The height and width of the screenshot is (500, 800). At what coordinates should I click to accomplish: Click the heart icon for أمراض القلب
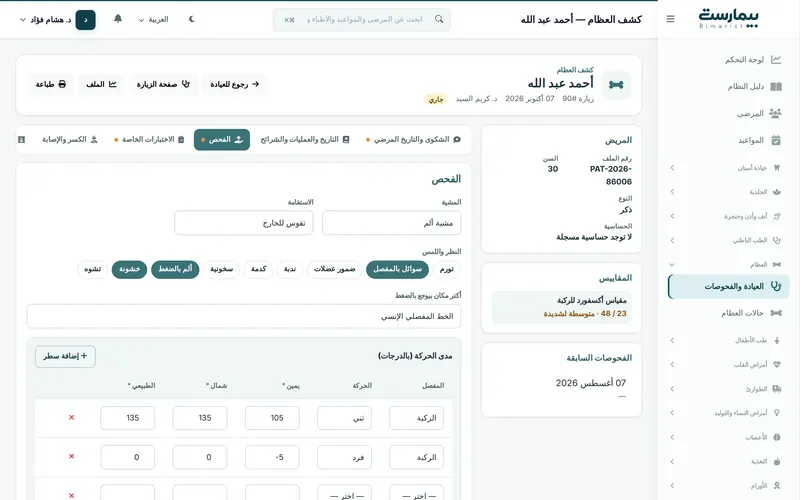tap(777, 364)
